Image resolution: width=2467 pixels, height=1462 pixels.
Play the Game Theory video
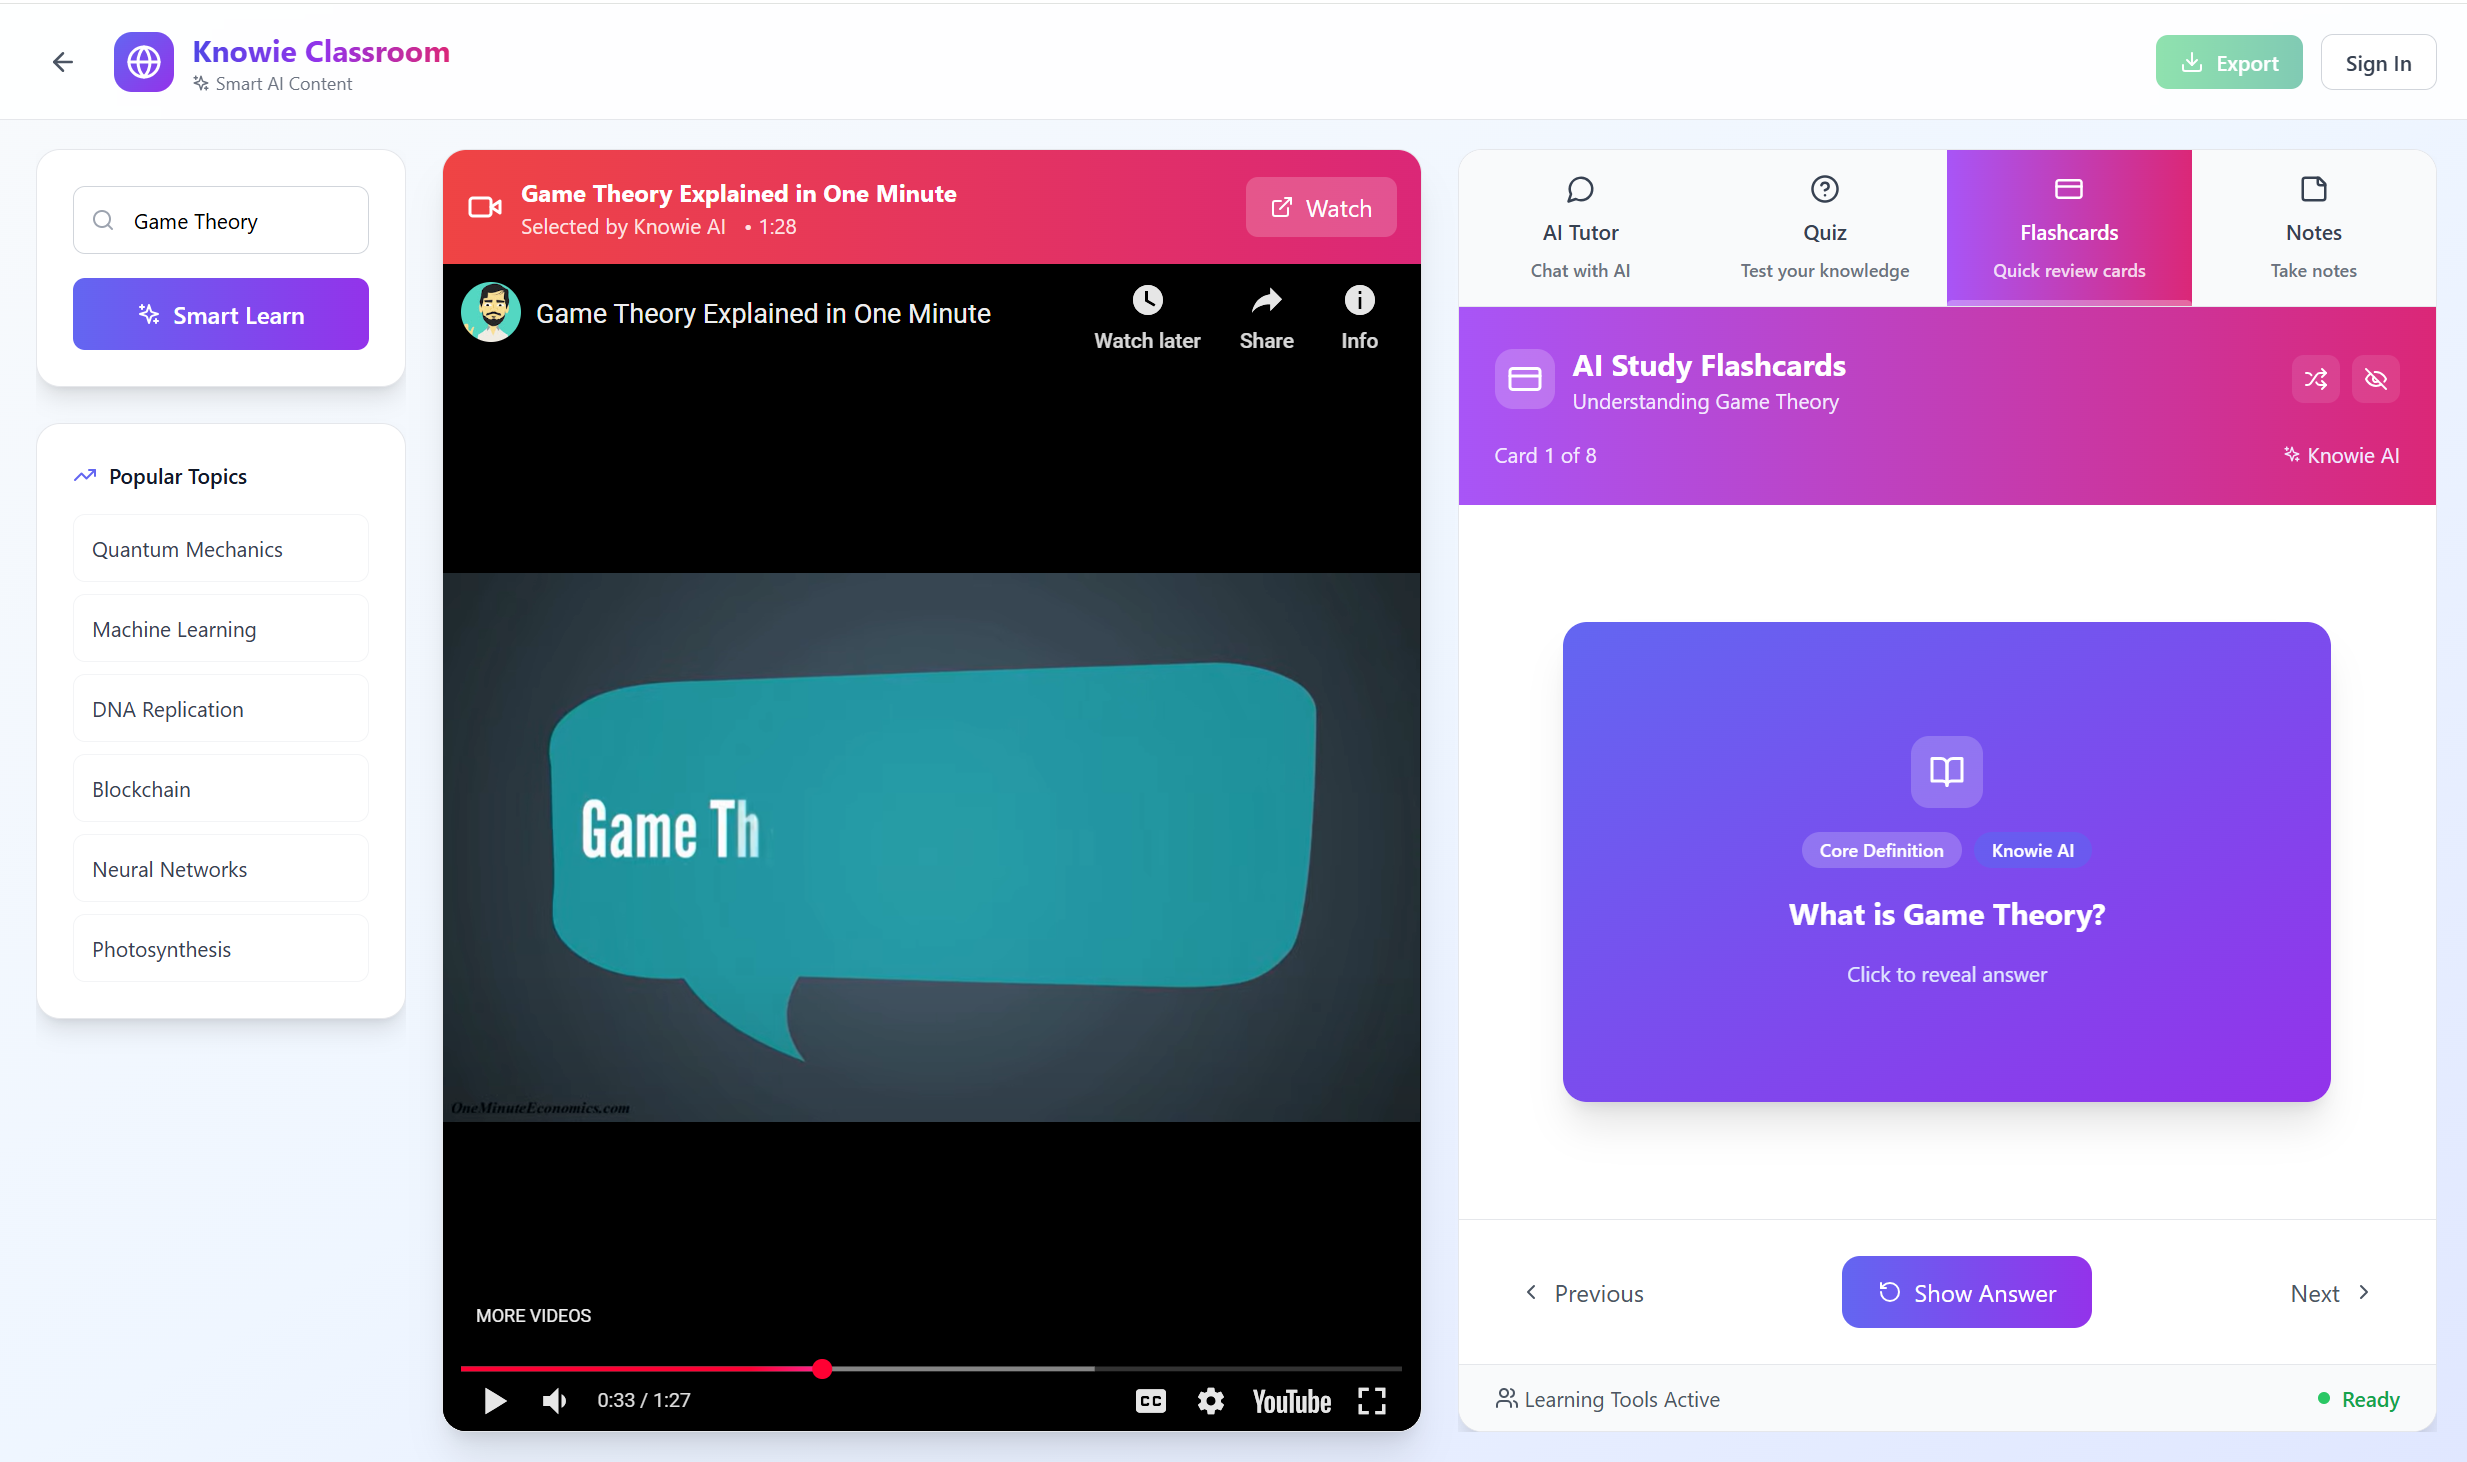pyautogui.click(x=494, y=1401)
